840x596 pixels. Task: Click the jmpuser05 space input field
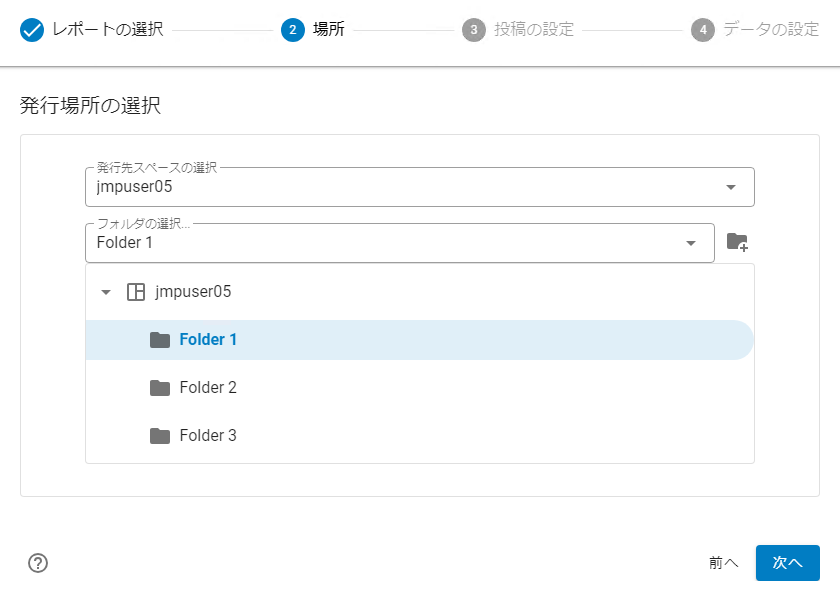300,186
